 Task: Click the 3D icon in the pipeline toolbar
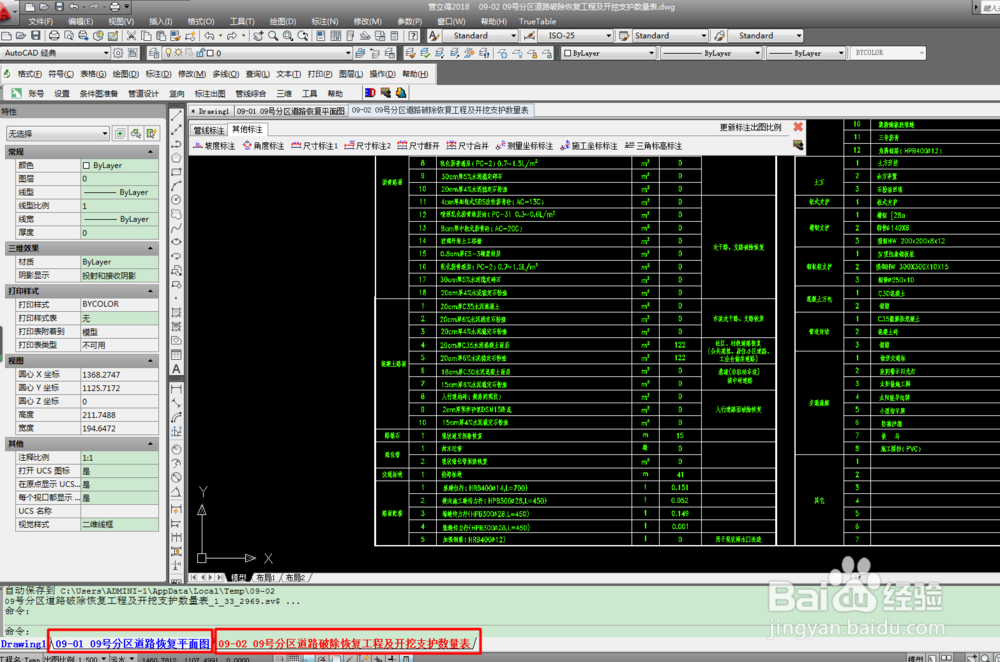coord(370,93)
